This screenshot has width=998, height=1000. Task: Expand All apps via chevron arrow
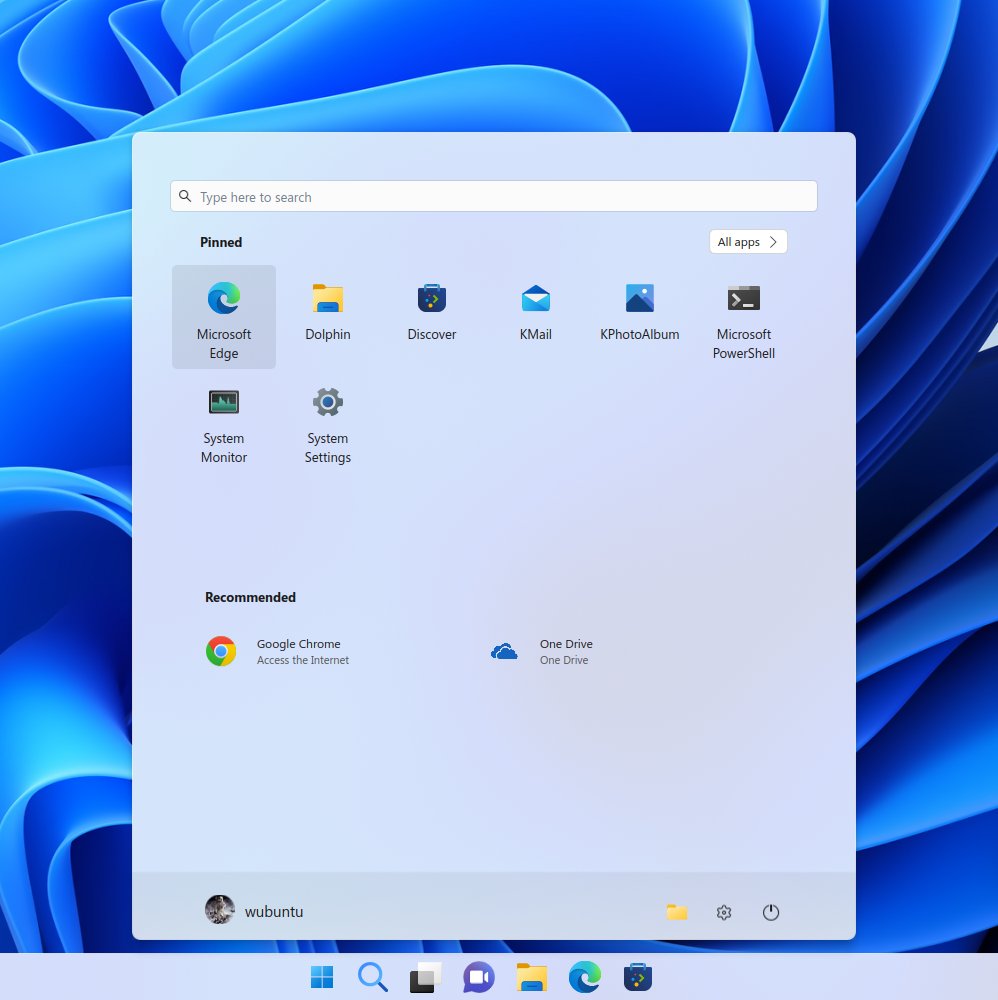[773, 242]
